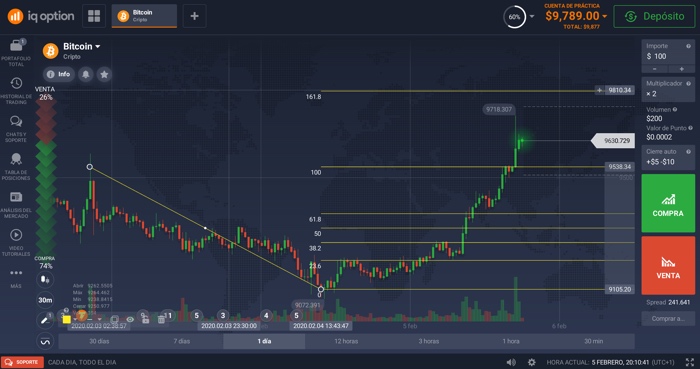Click the Fibonacci start anchor point circle
Image resolution: width=700 pixels, height=369 pixels.
(90, 167)
